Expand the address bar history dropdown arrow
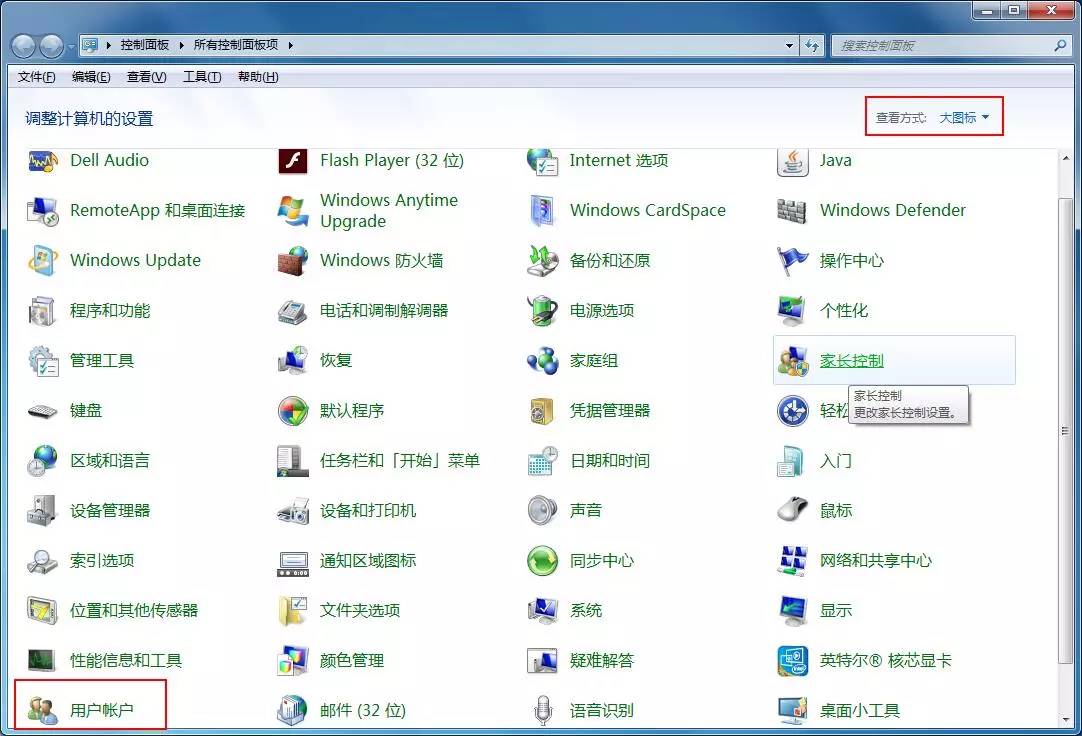Image resolution: width=1082 pixels, height=736 pixels. click(x=789, y=46)
